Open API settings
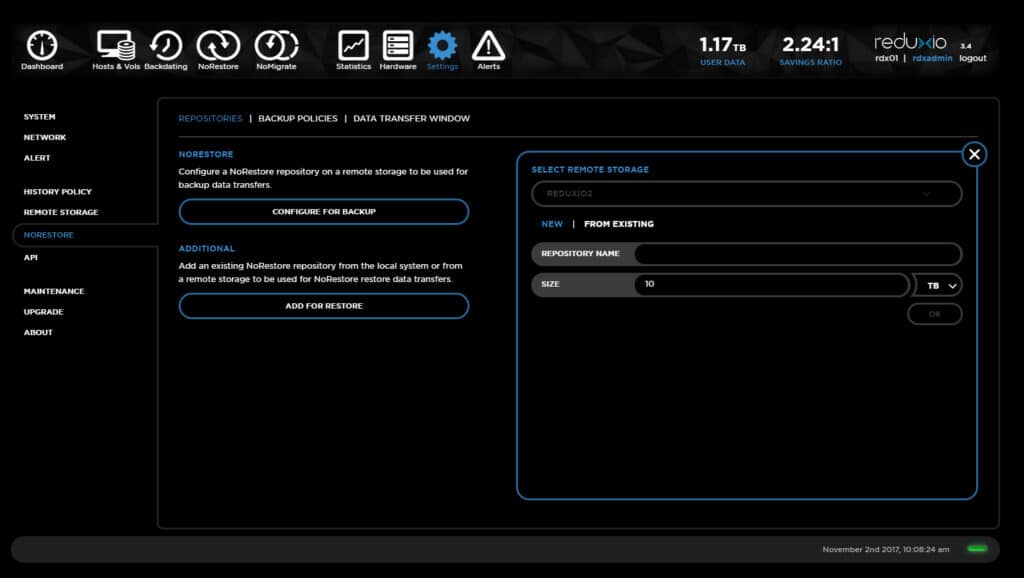This screenshot has width=1024, height=578. pyautogui.click(x=30, y=257)
